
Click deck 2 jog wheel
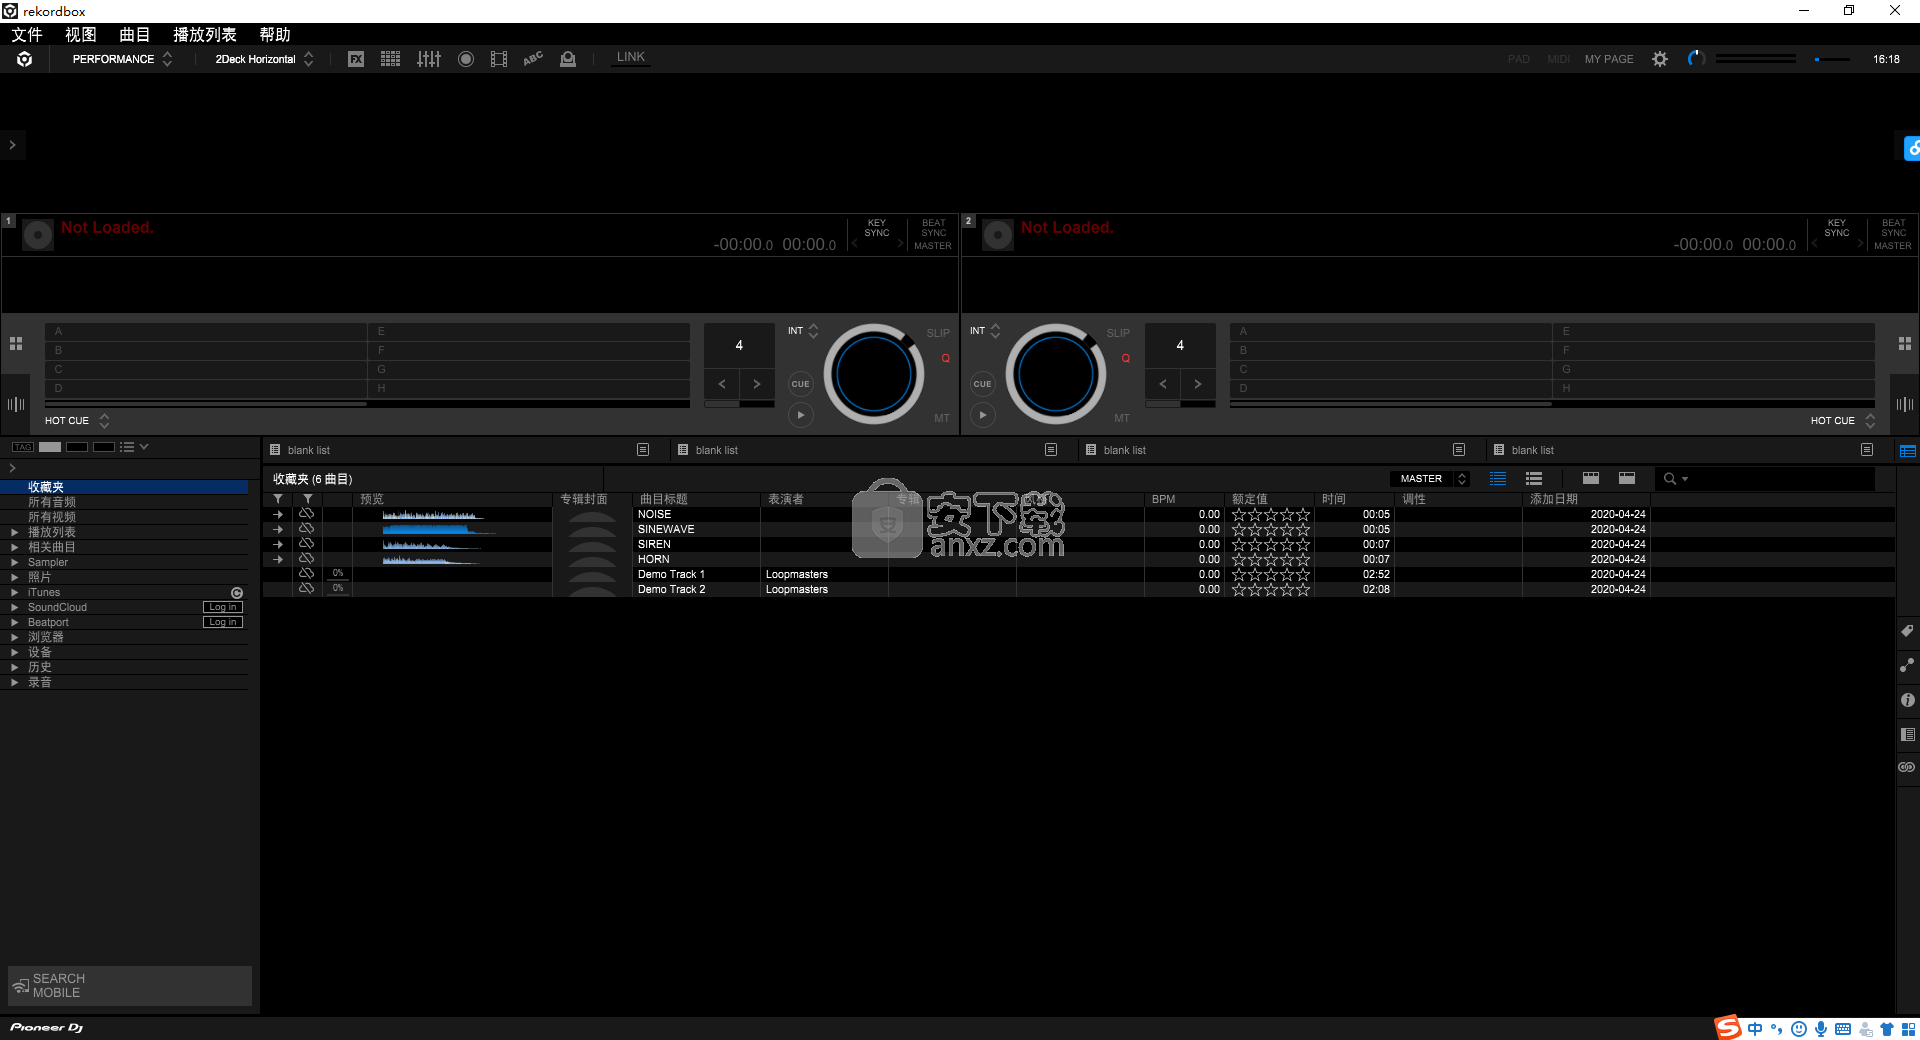click(1056, 374)
